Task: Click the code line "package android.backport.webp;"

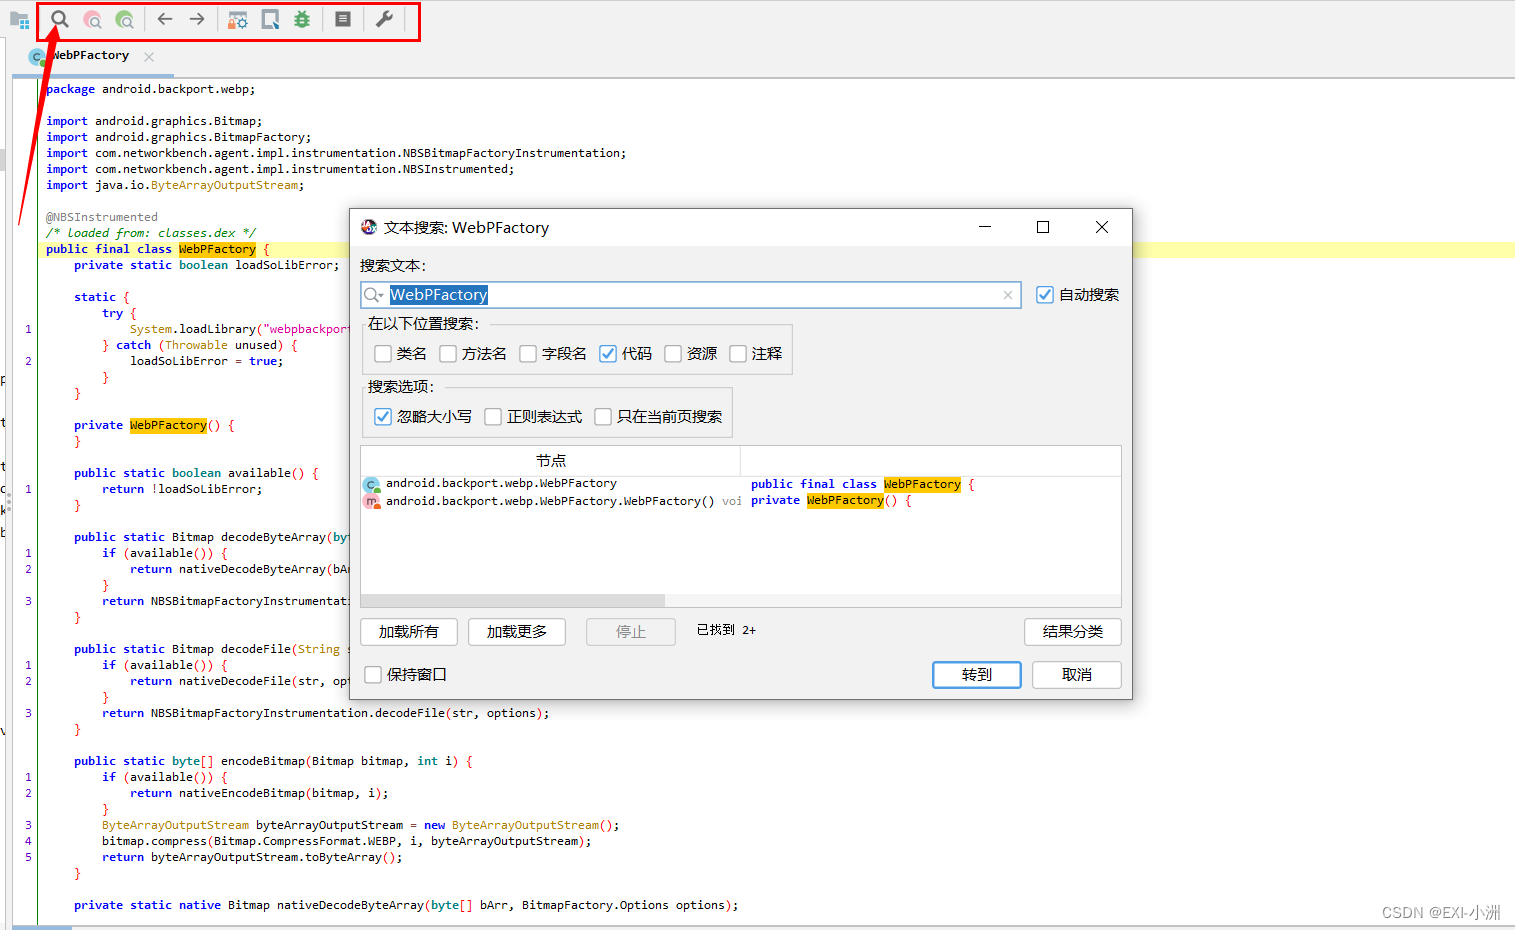Action: [151, 89]
